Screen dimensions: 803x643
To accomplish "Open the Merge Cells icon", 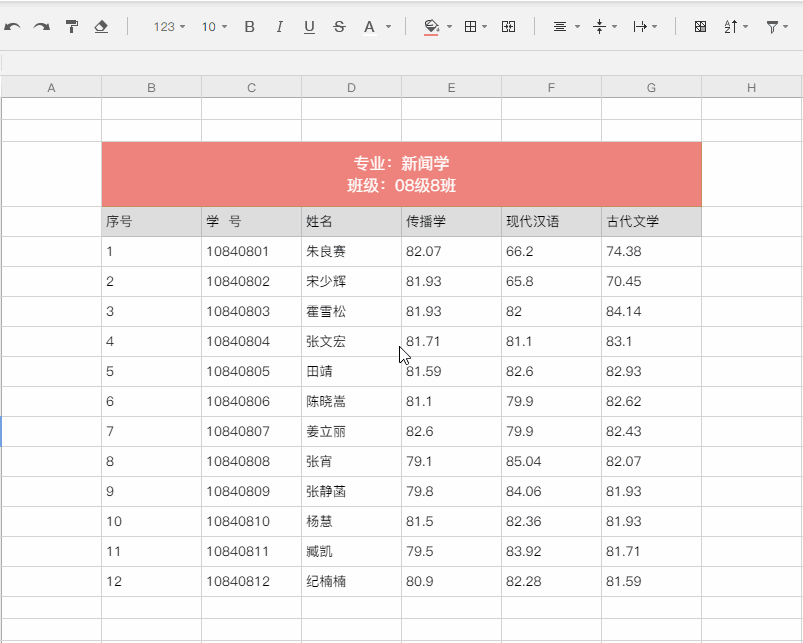I will [x=507, y=27].
